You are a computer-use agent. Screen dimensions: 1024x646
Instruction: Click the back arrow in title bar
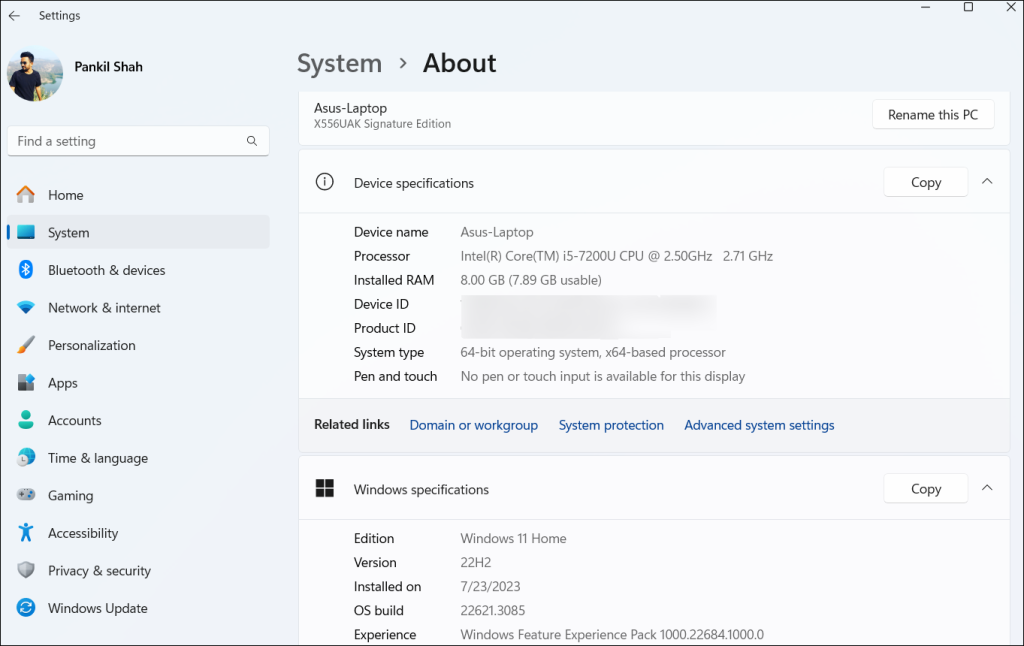coord(15,16)
